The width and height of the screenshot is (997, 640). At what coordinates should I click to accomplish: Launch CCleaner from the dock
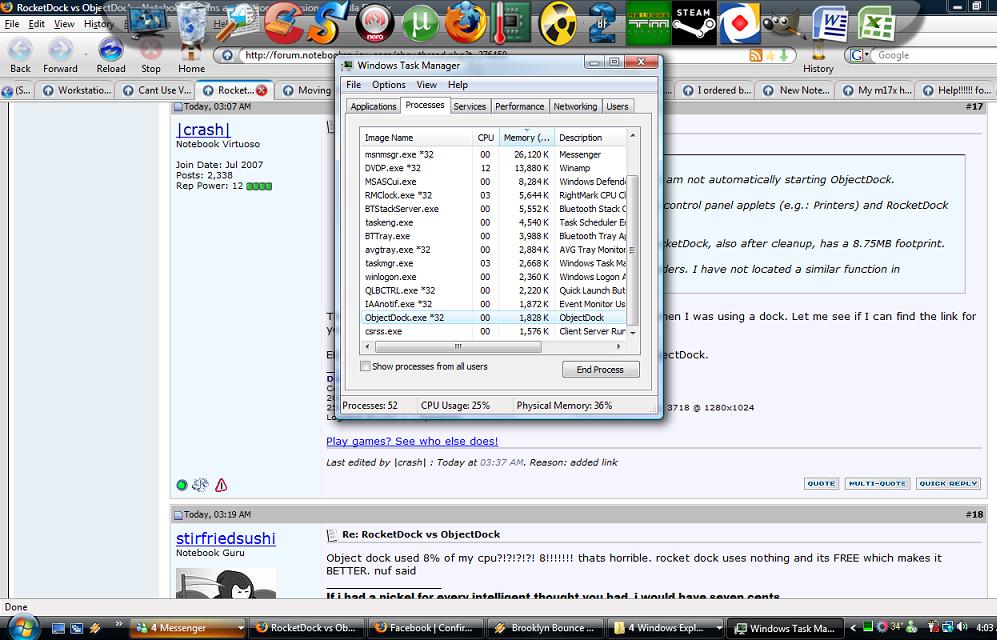tap(283, 23)
